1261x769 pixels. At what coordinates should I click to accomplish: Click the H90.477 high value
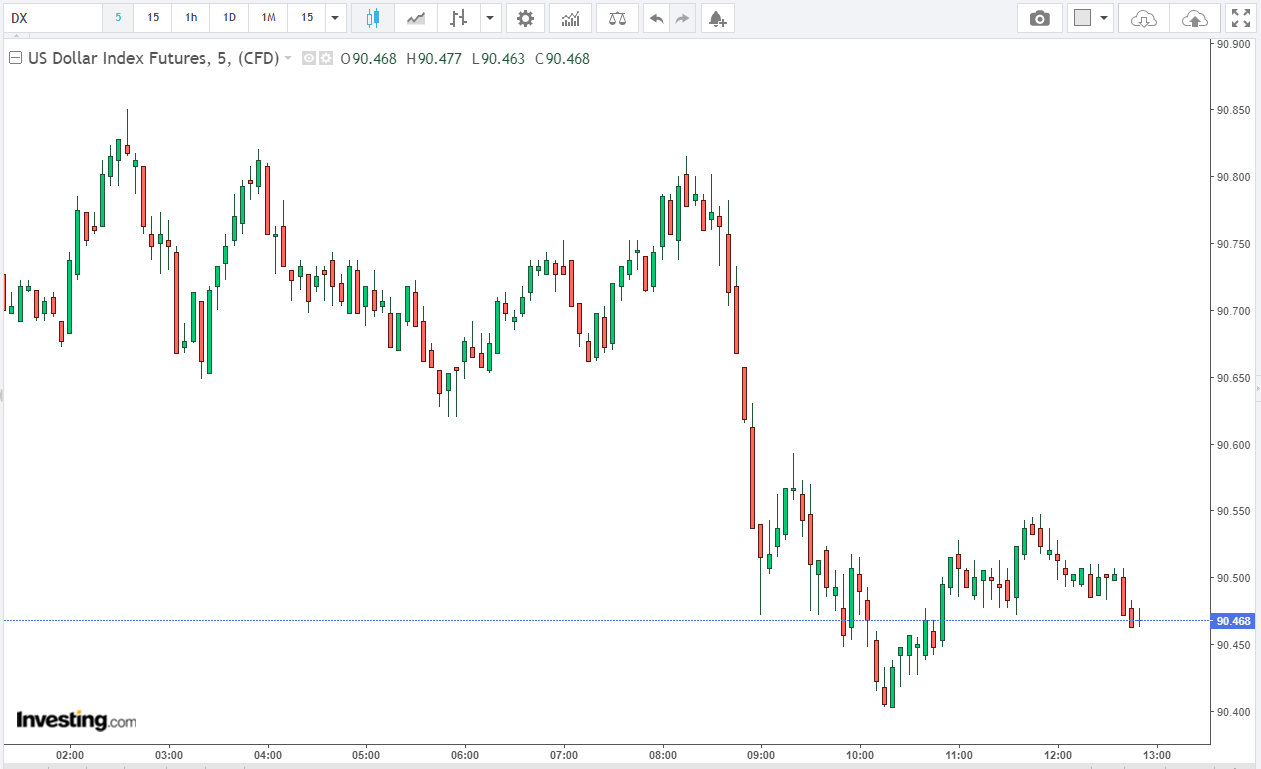(433, 58)
